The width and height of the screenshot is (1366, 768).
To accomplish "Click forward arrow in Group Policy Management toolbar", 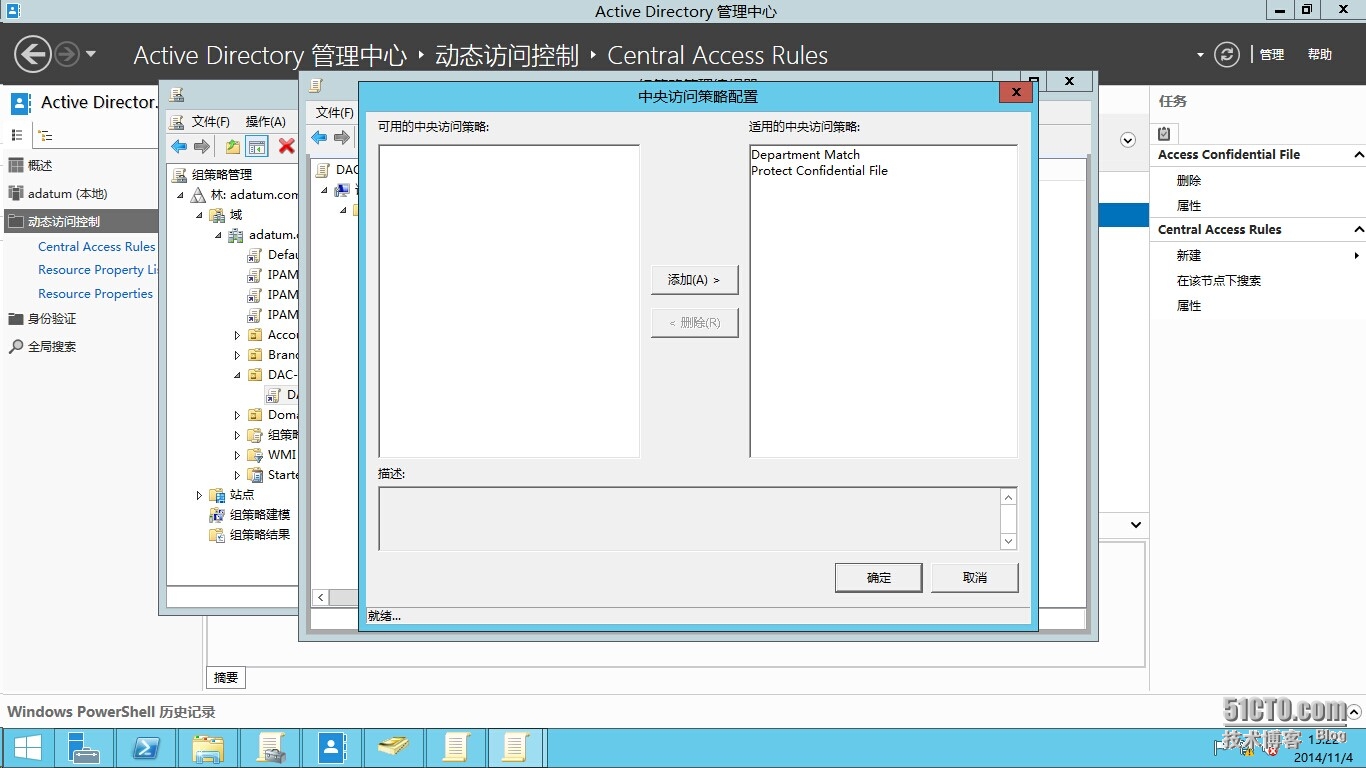I will tap(202, 147).
